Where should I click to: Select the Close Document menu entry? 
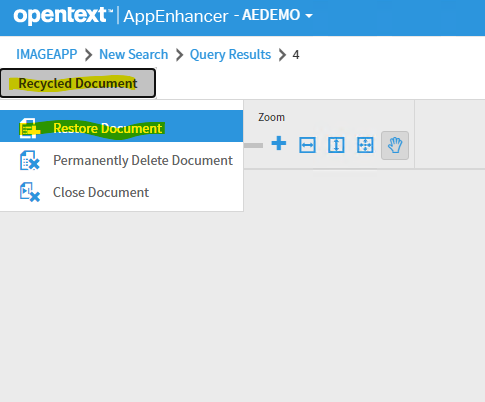pyautogui.click(x=121, y=192)
